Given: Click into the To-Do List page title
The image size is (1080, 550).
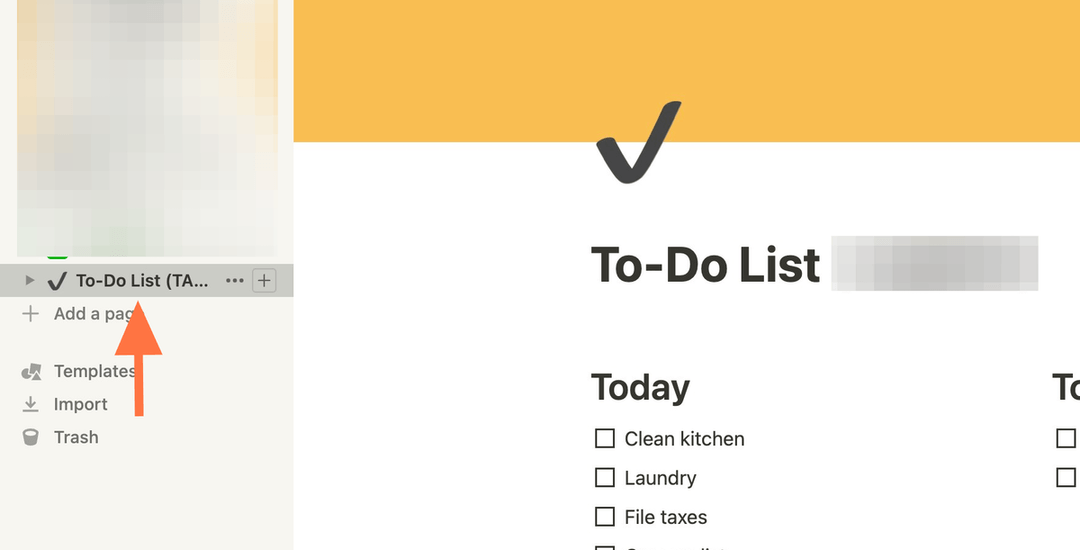Looking at the screenshot, I should [705, 264].
